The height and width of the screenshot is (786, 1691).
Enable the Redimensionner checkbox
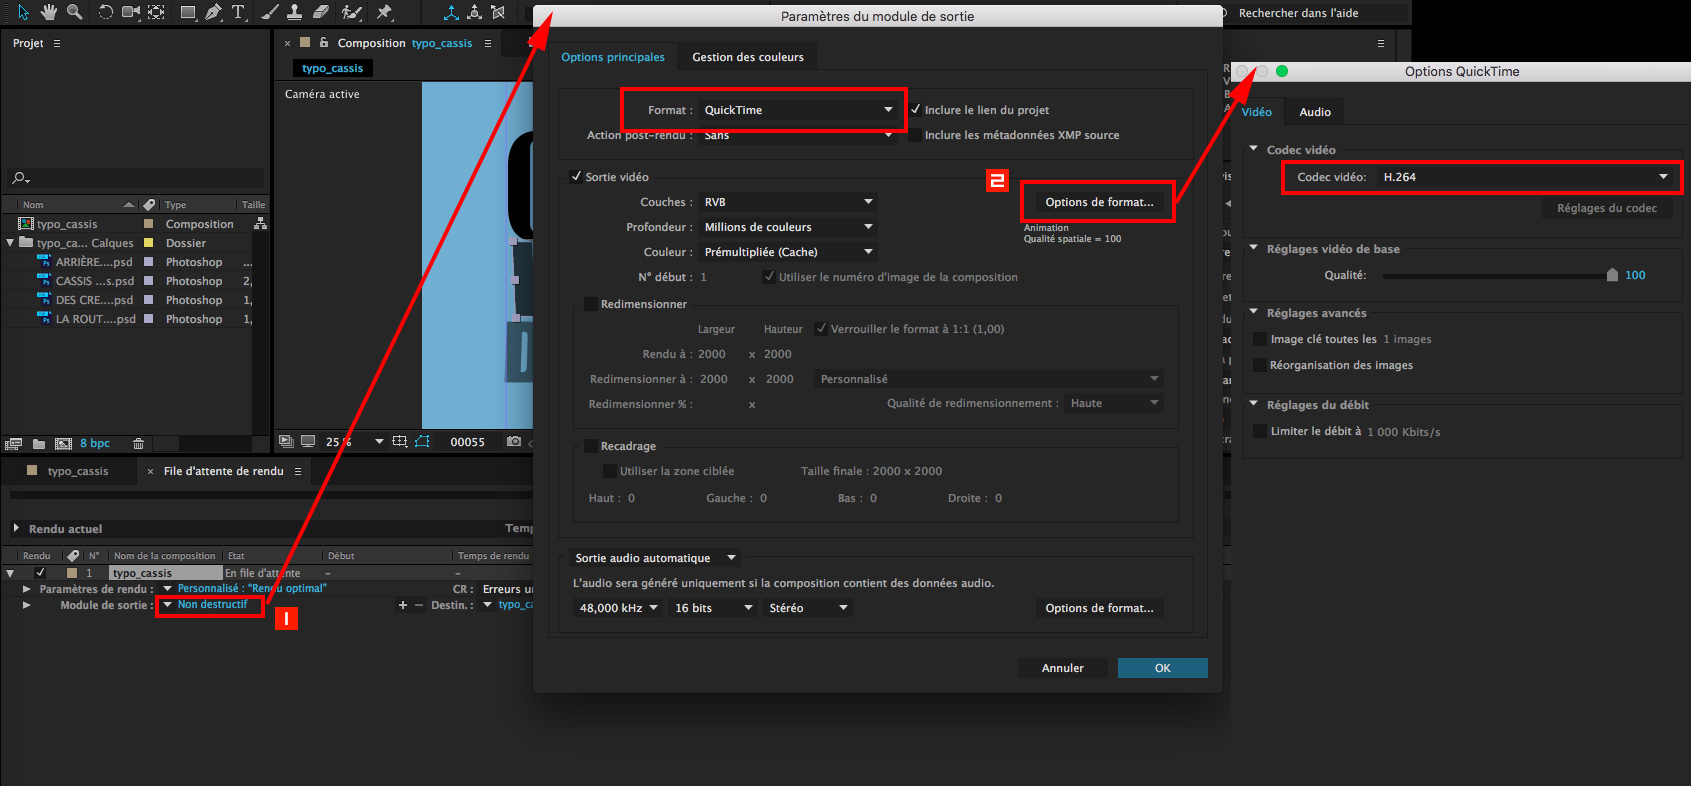(x=590, y=304)
